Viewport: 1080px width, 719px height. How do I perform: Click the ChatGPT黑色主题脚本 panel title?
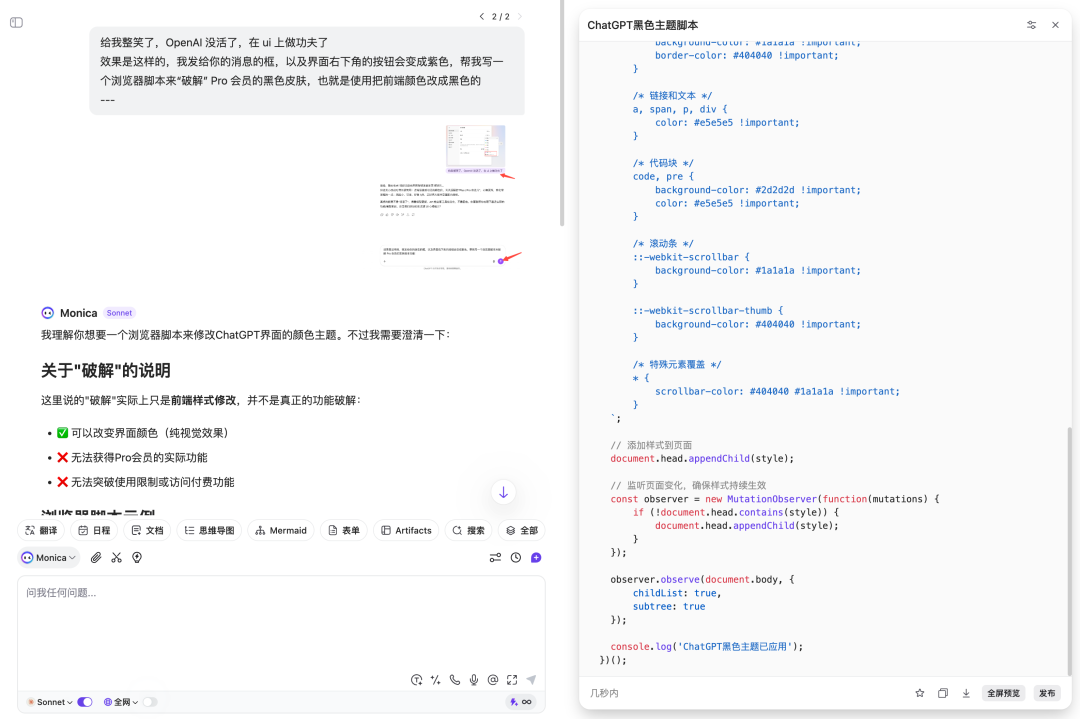(643, 25)
